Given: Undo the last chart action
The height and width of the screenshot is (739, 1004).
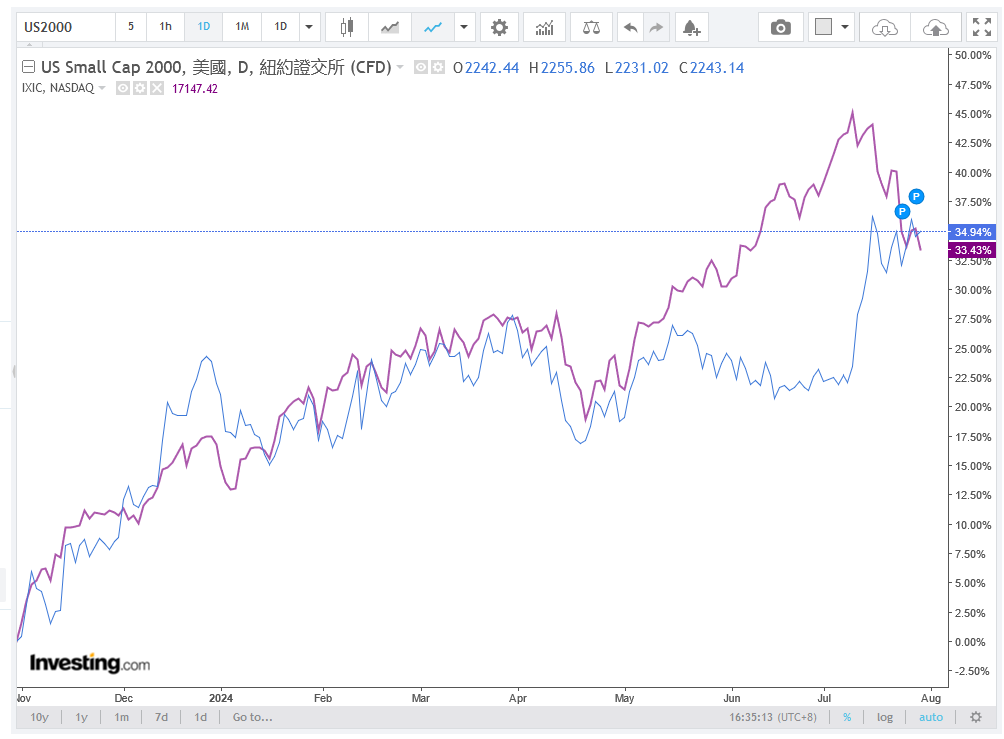Looking at the screenshot, I should click(630, 27).
